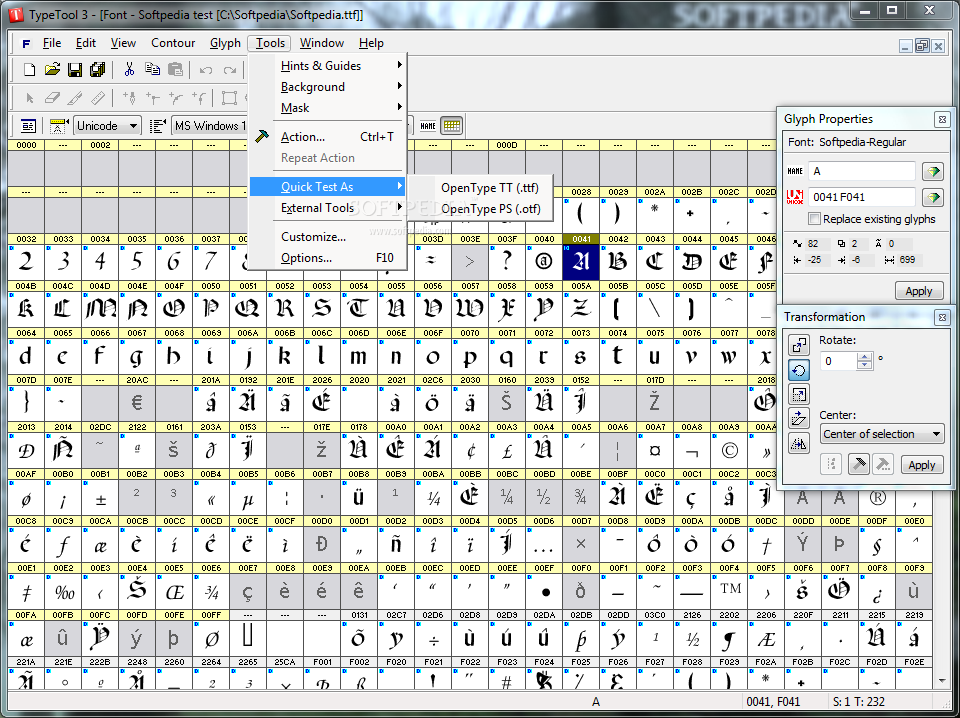
Task: Select the Mirror/flip transformation icon
Action: tap(799, 444)
